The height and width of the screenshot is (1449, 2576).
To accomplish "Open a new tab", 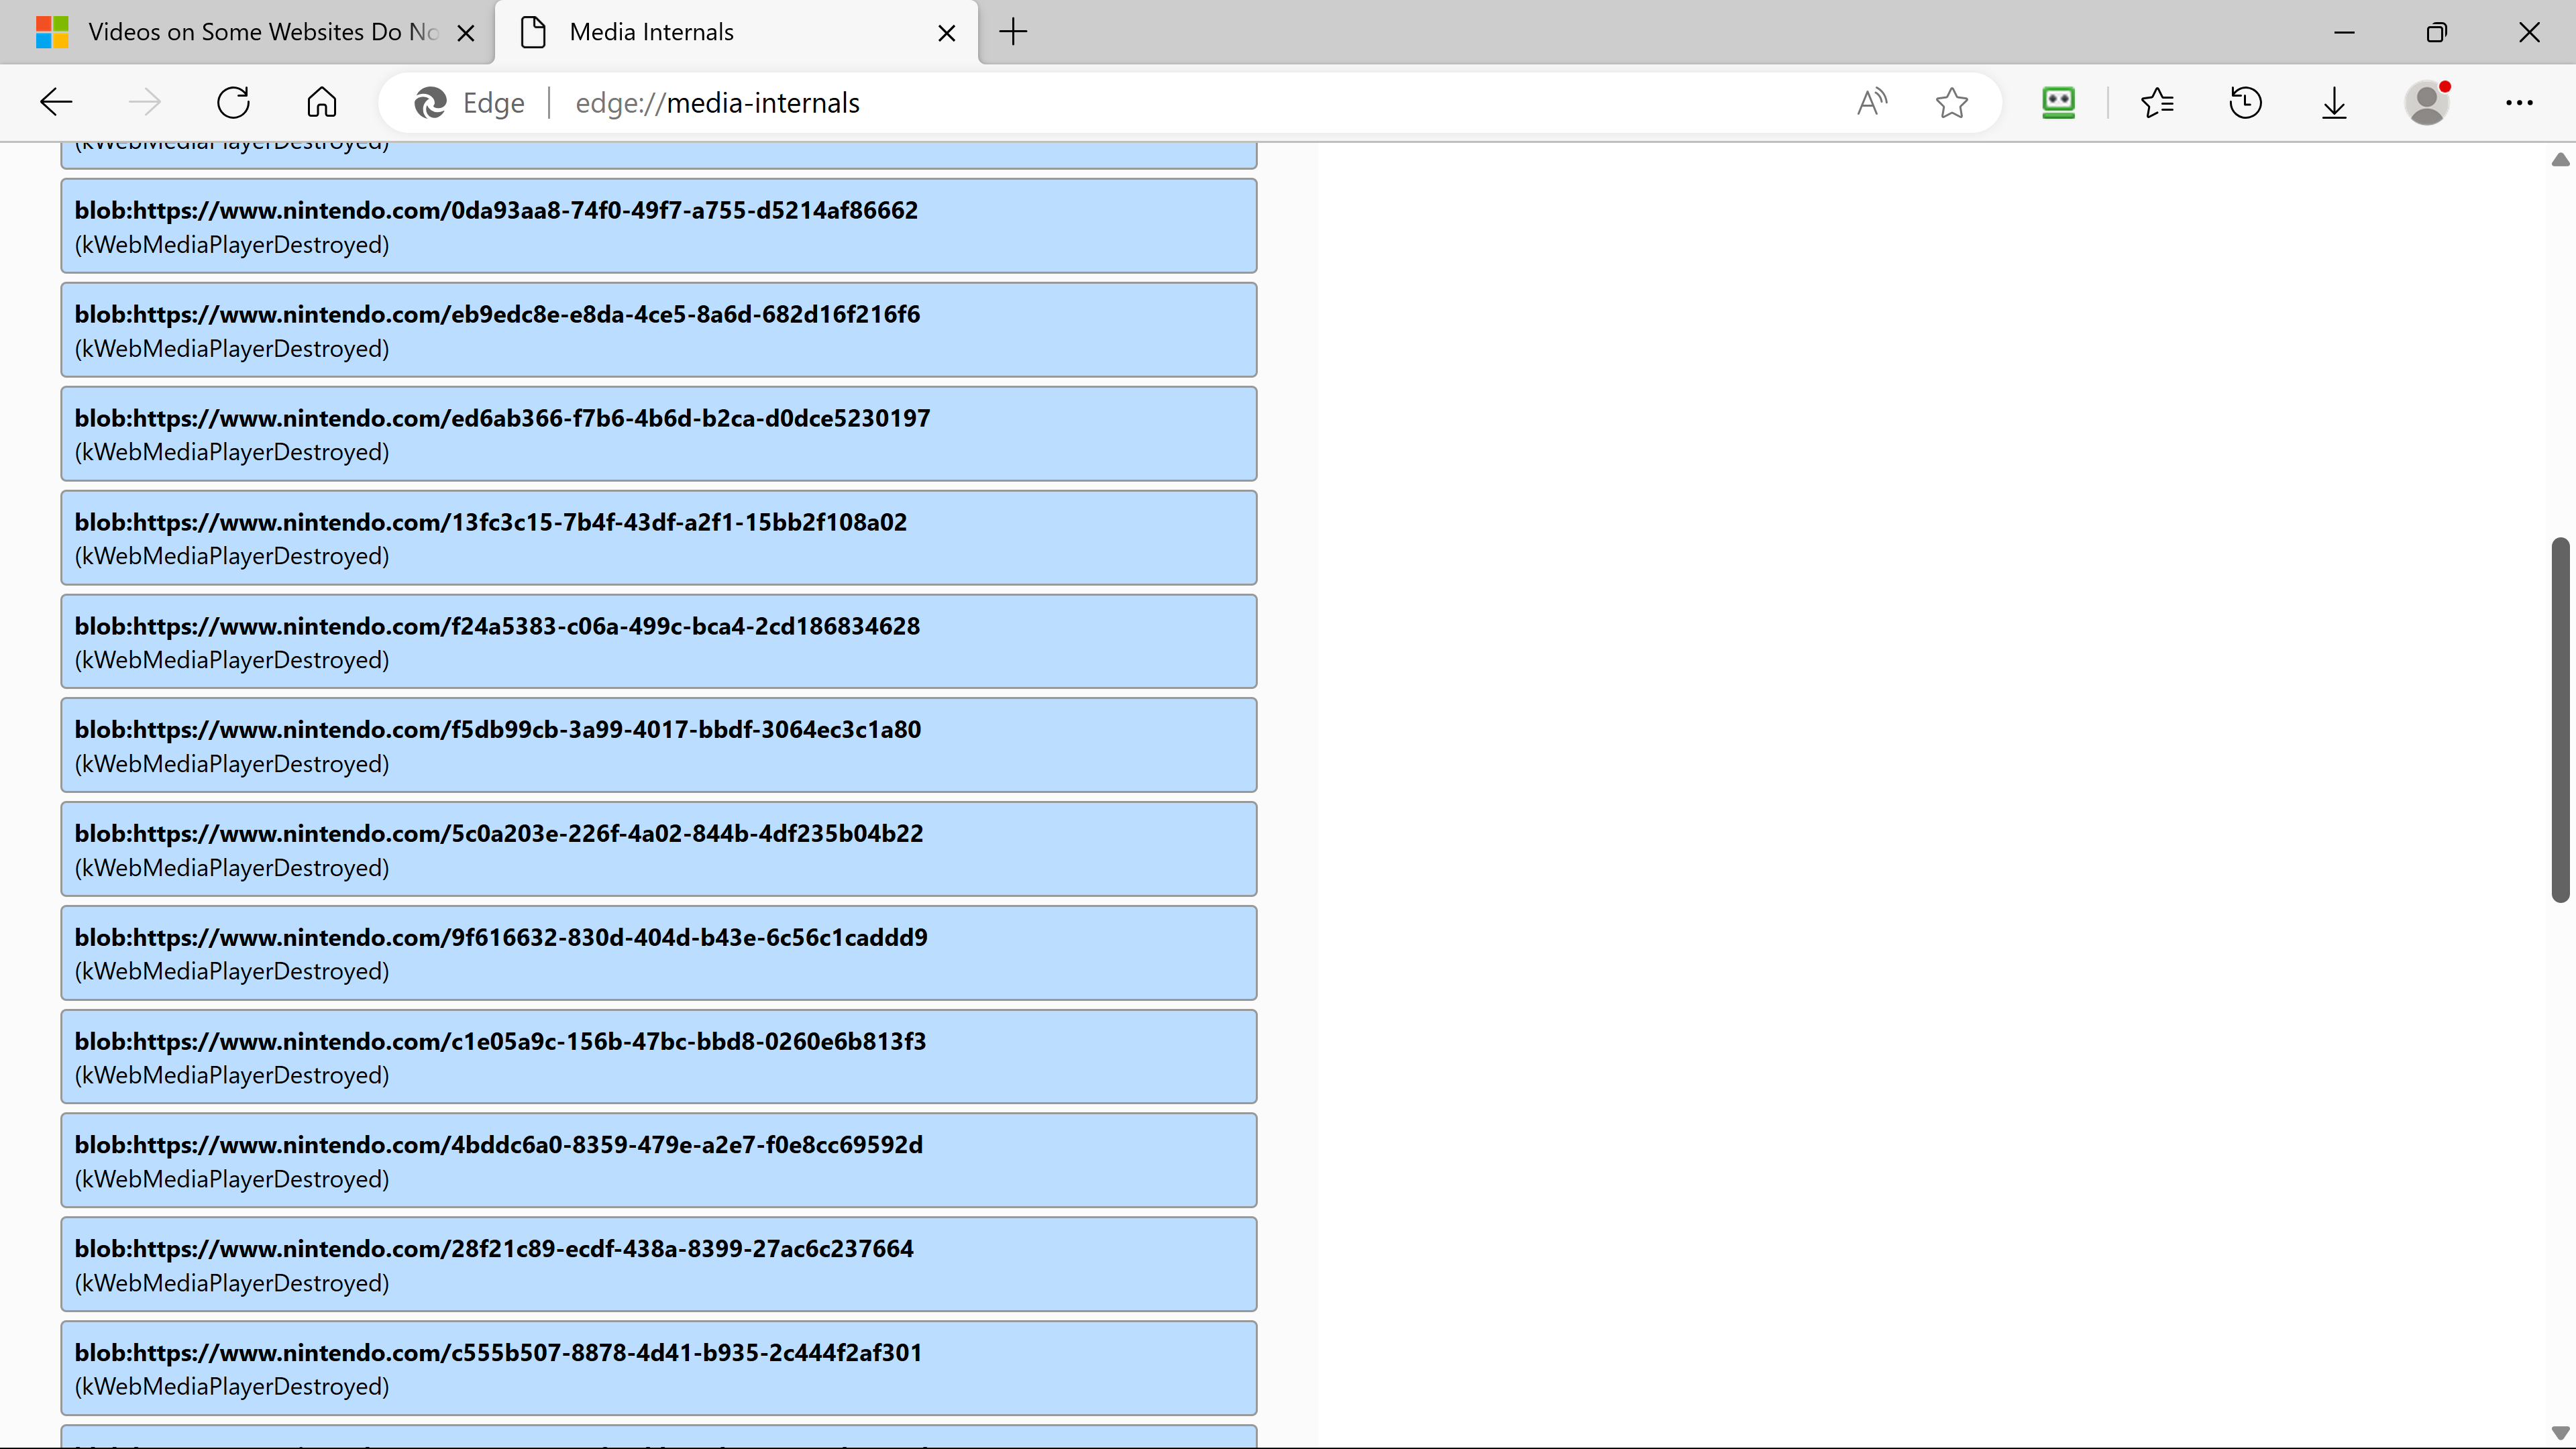I will click(1013, 32).
